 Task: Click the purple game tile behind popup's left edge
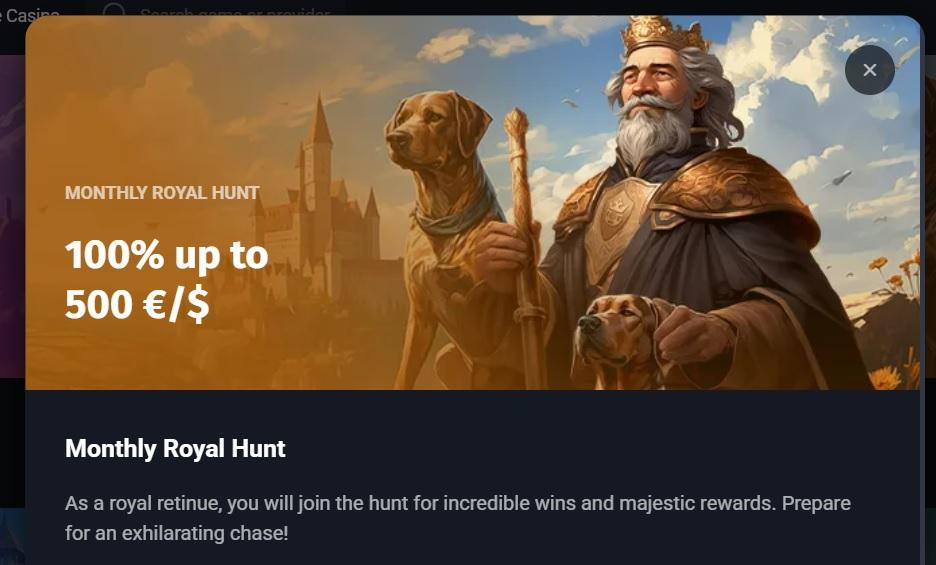12,215
